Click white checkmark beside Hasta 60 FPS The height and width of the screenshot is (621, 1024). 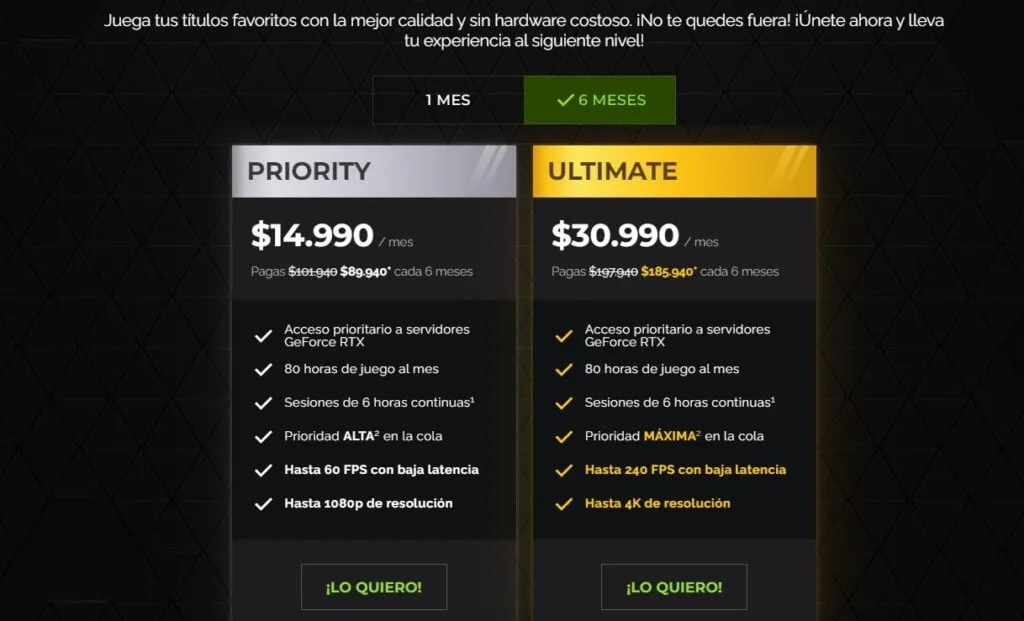coord(263,470)
